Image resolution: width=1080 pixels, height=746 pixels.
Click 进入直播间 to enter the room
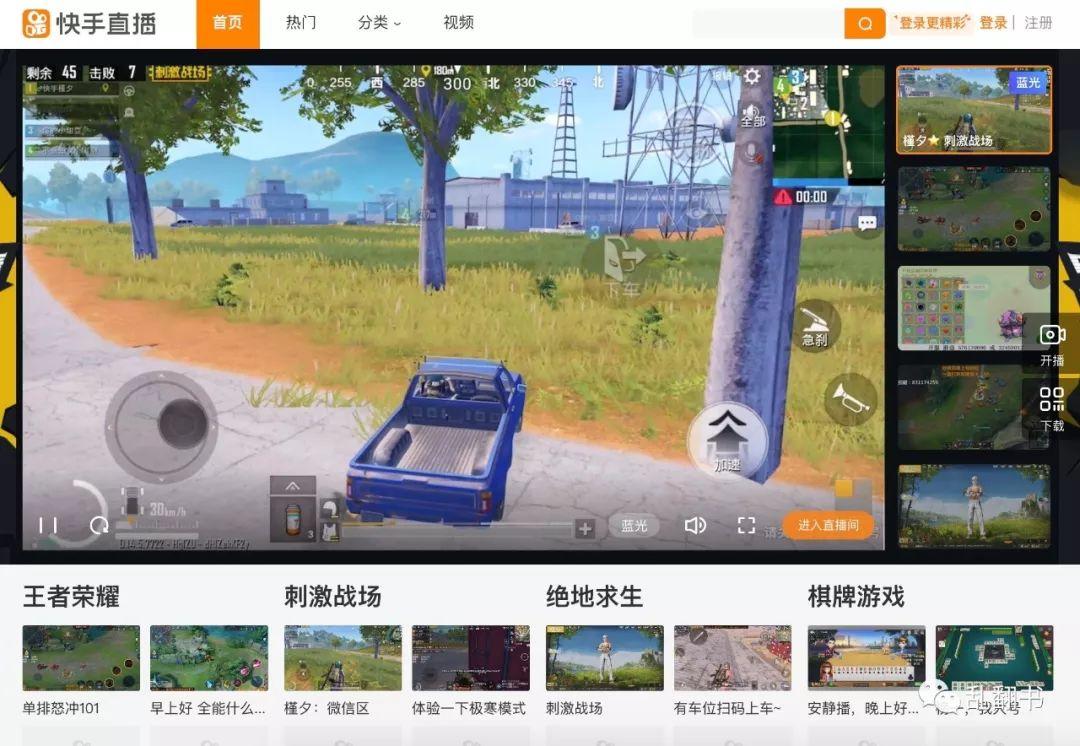tap(829, 526)
